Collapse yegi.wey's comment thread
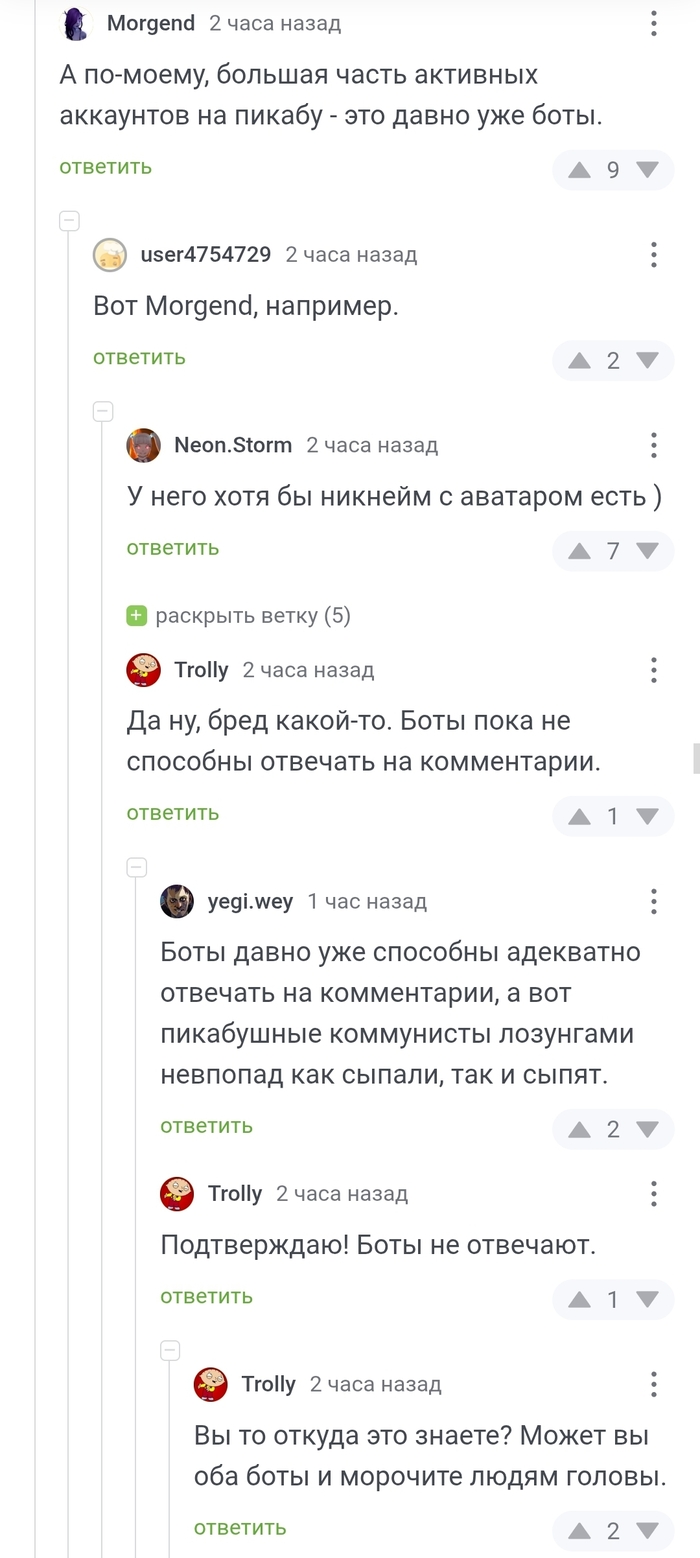 click(x=137, y=867)
